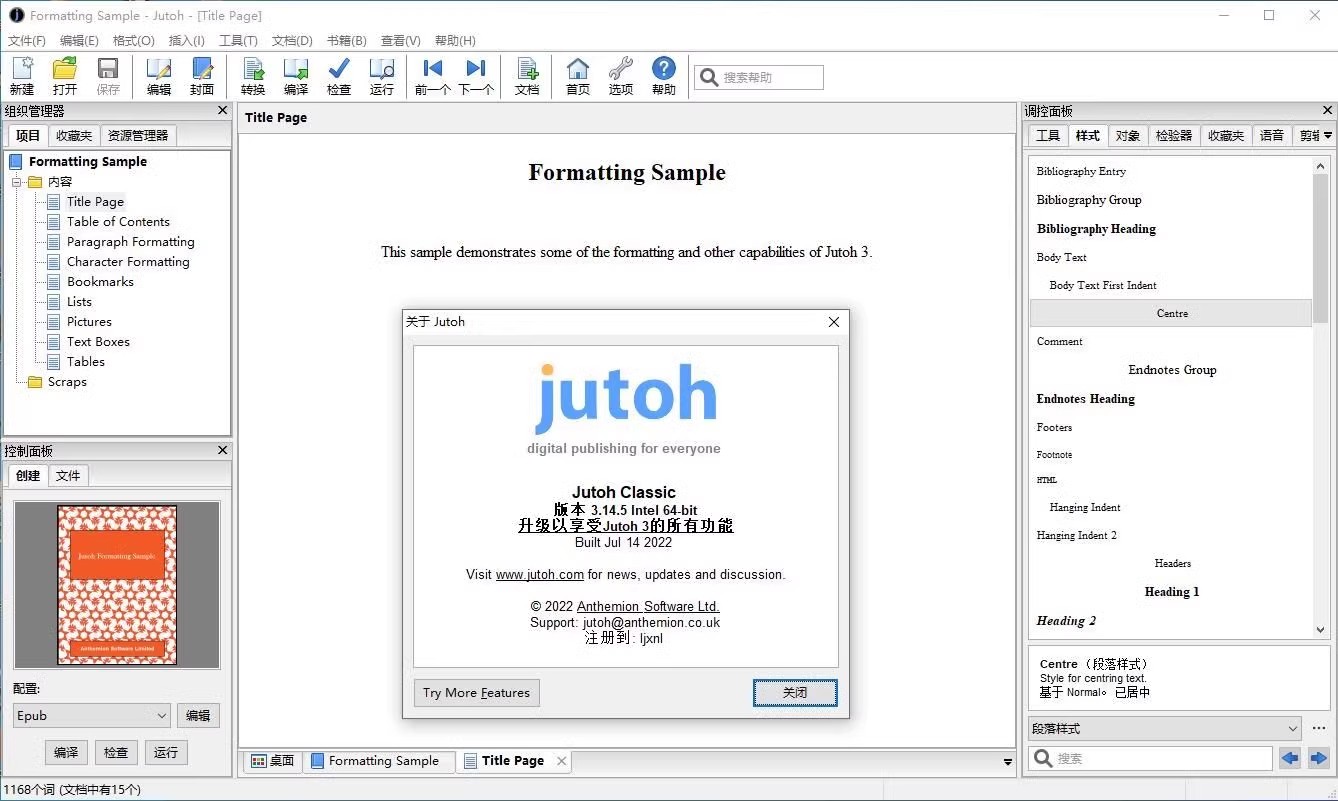Select the Bibliography Heading style
1338x801 pixels.
[x=1171, y=229]
